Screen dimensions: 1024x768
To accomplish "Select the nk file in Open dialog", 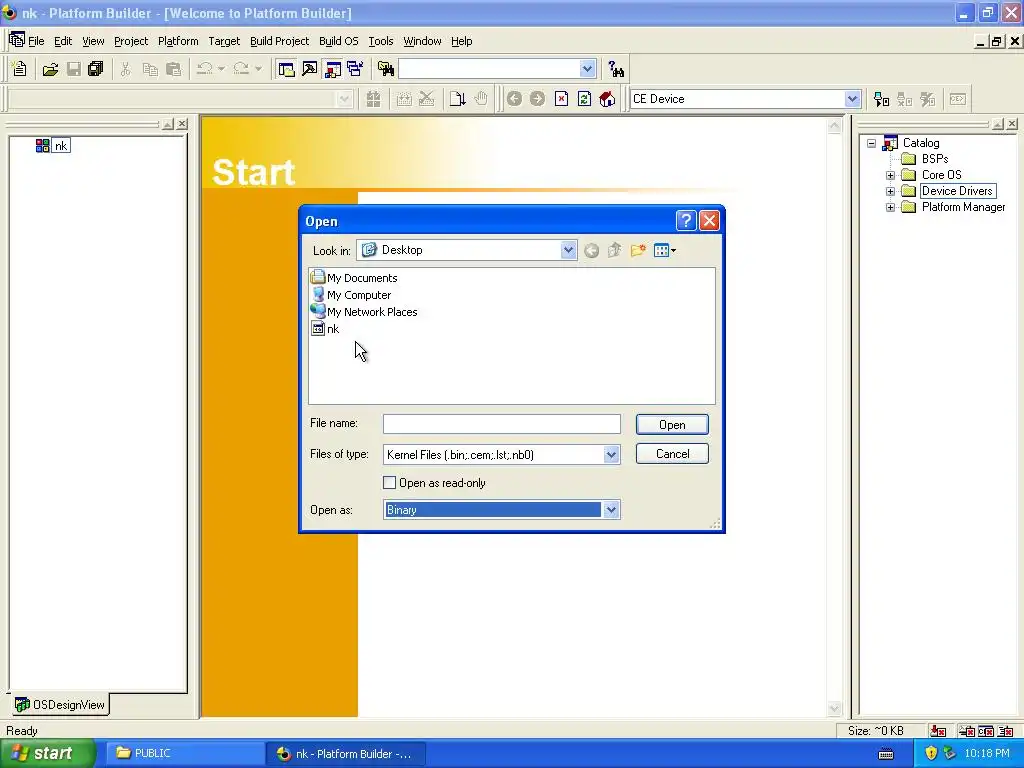I will [x=325, y=328].
